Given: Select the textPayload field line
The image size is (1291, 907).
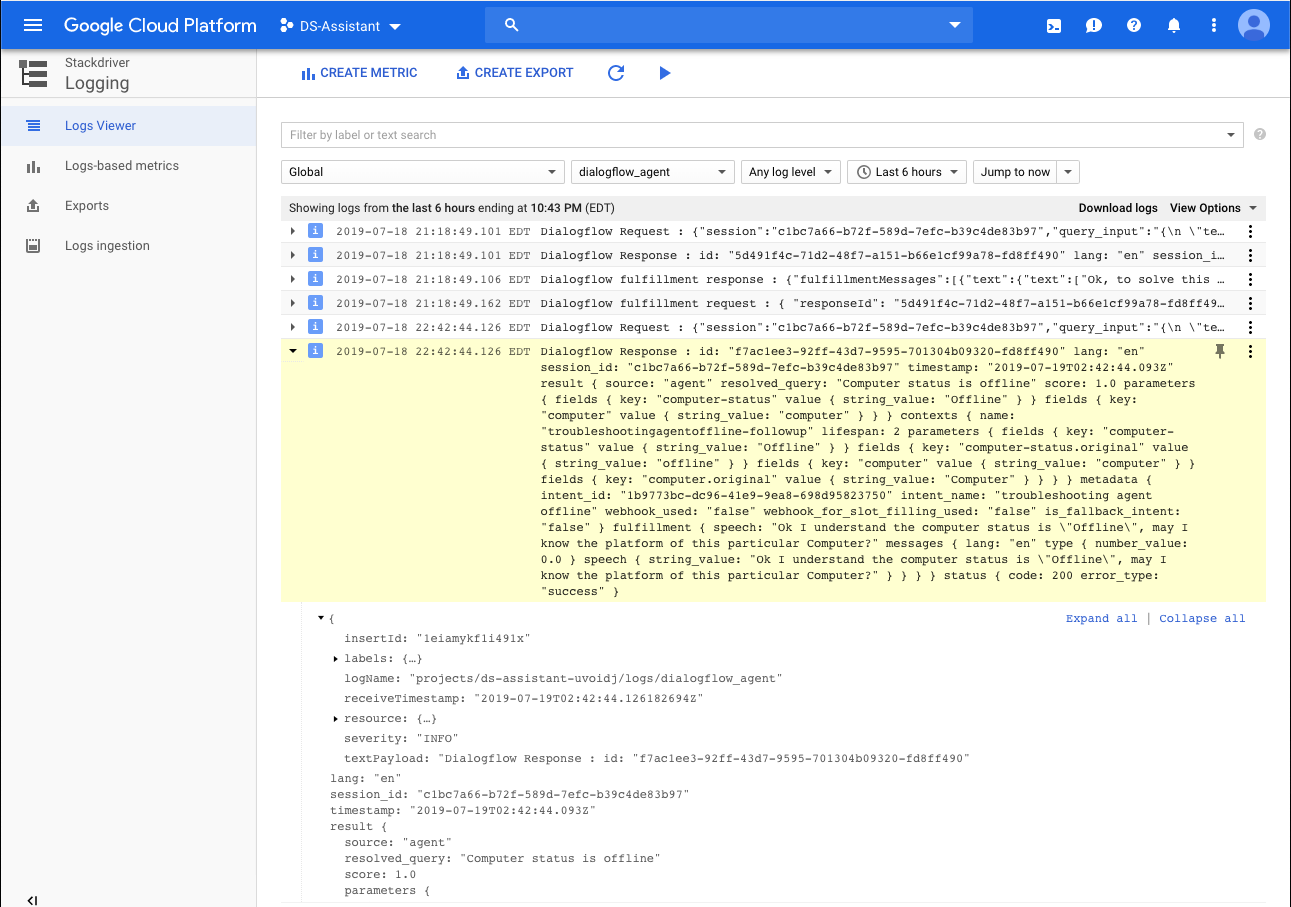Looking at the screenshot, I should 657,758.
